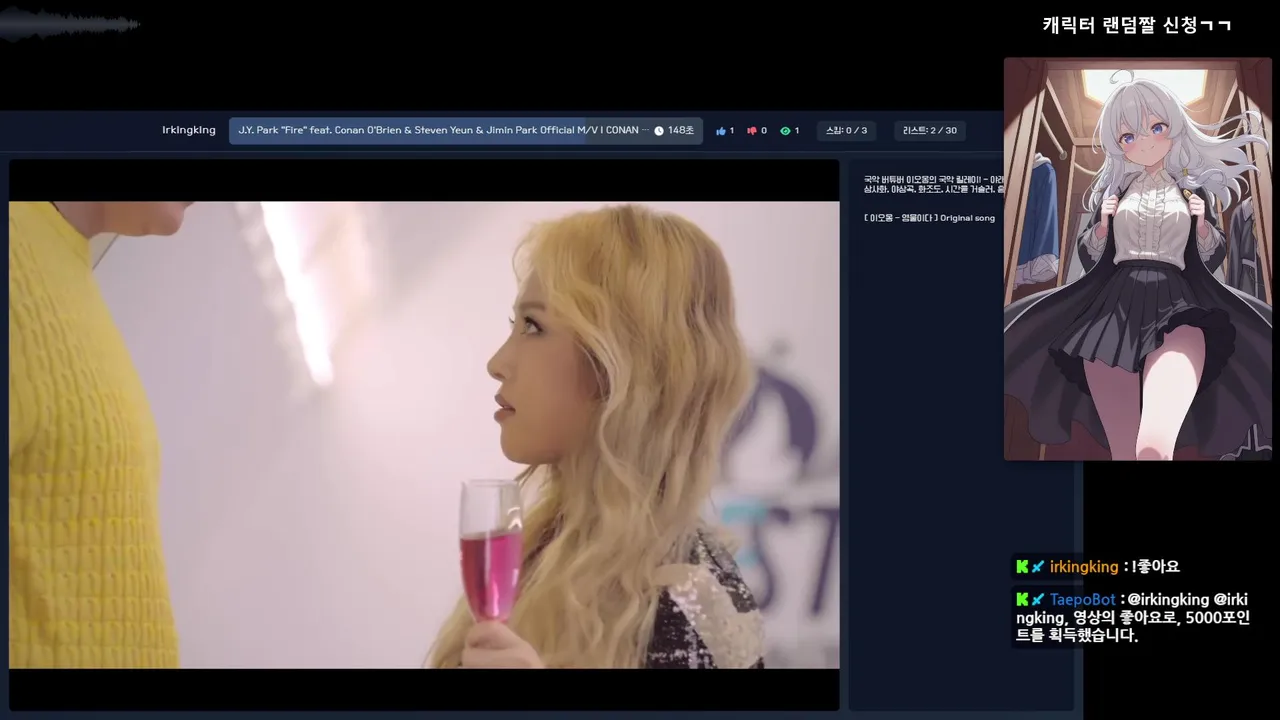Open the anime character image on the right
The image size is (1280, 720).
coord(1137,259)
